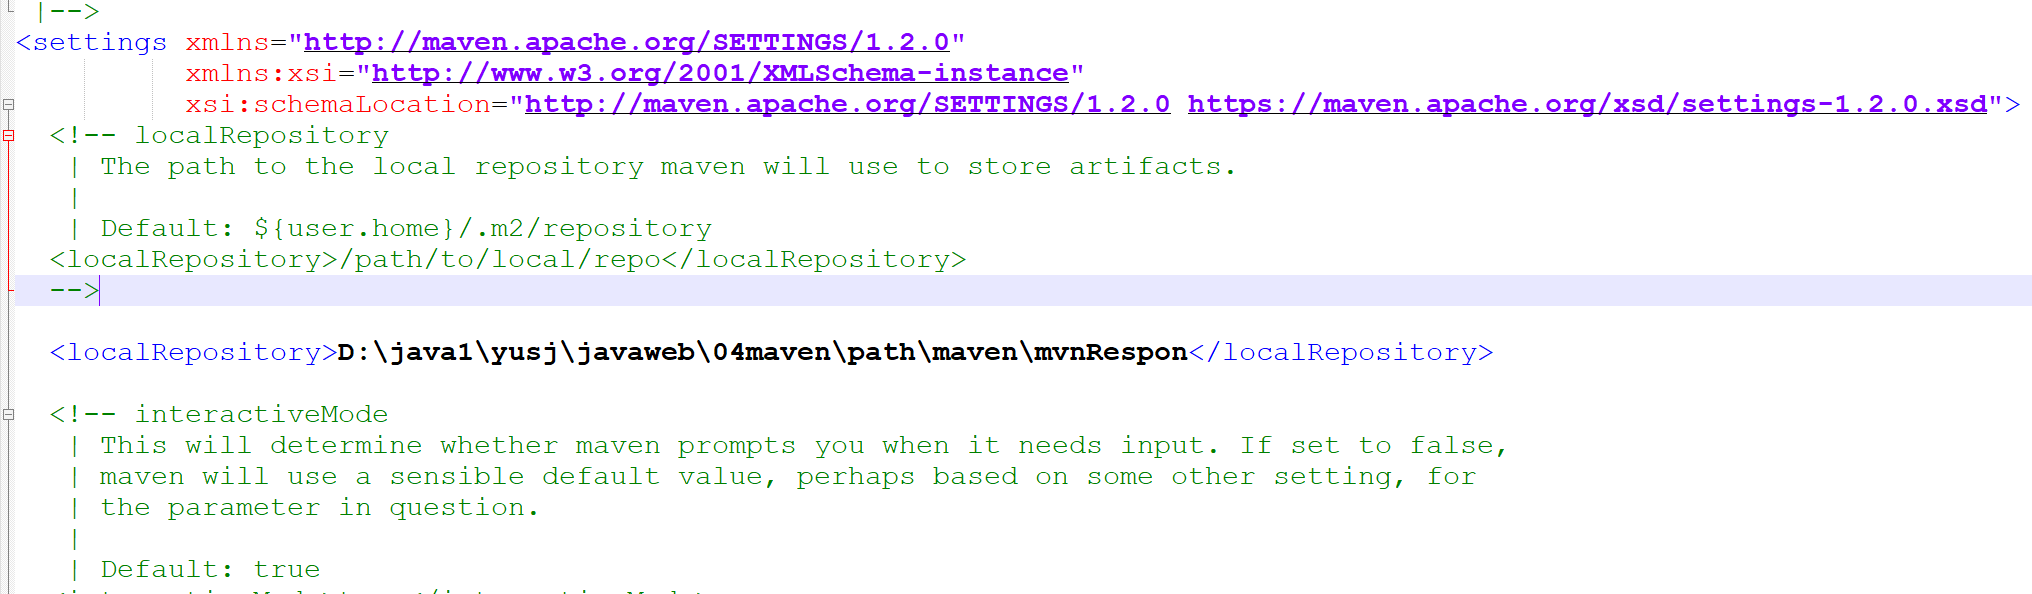Image resolution: width=2032 pixels, height=594 pixels.
Task: Collapse the interactiveMode comment fold marker
Action: coord(8,414)
